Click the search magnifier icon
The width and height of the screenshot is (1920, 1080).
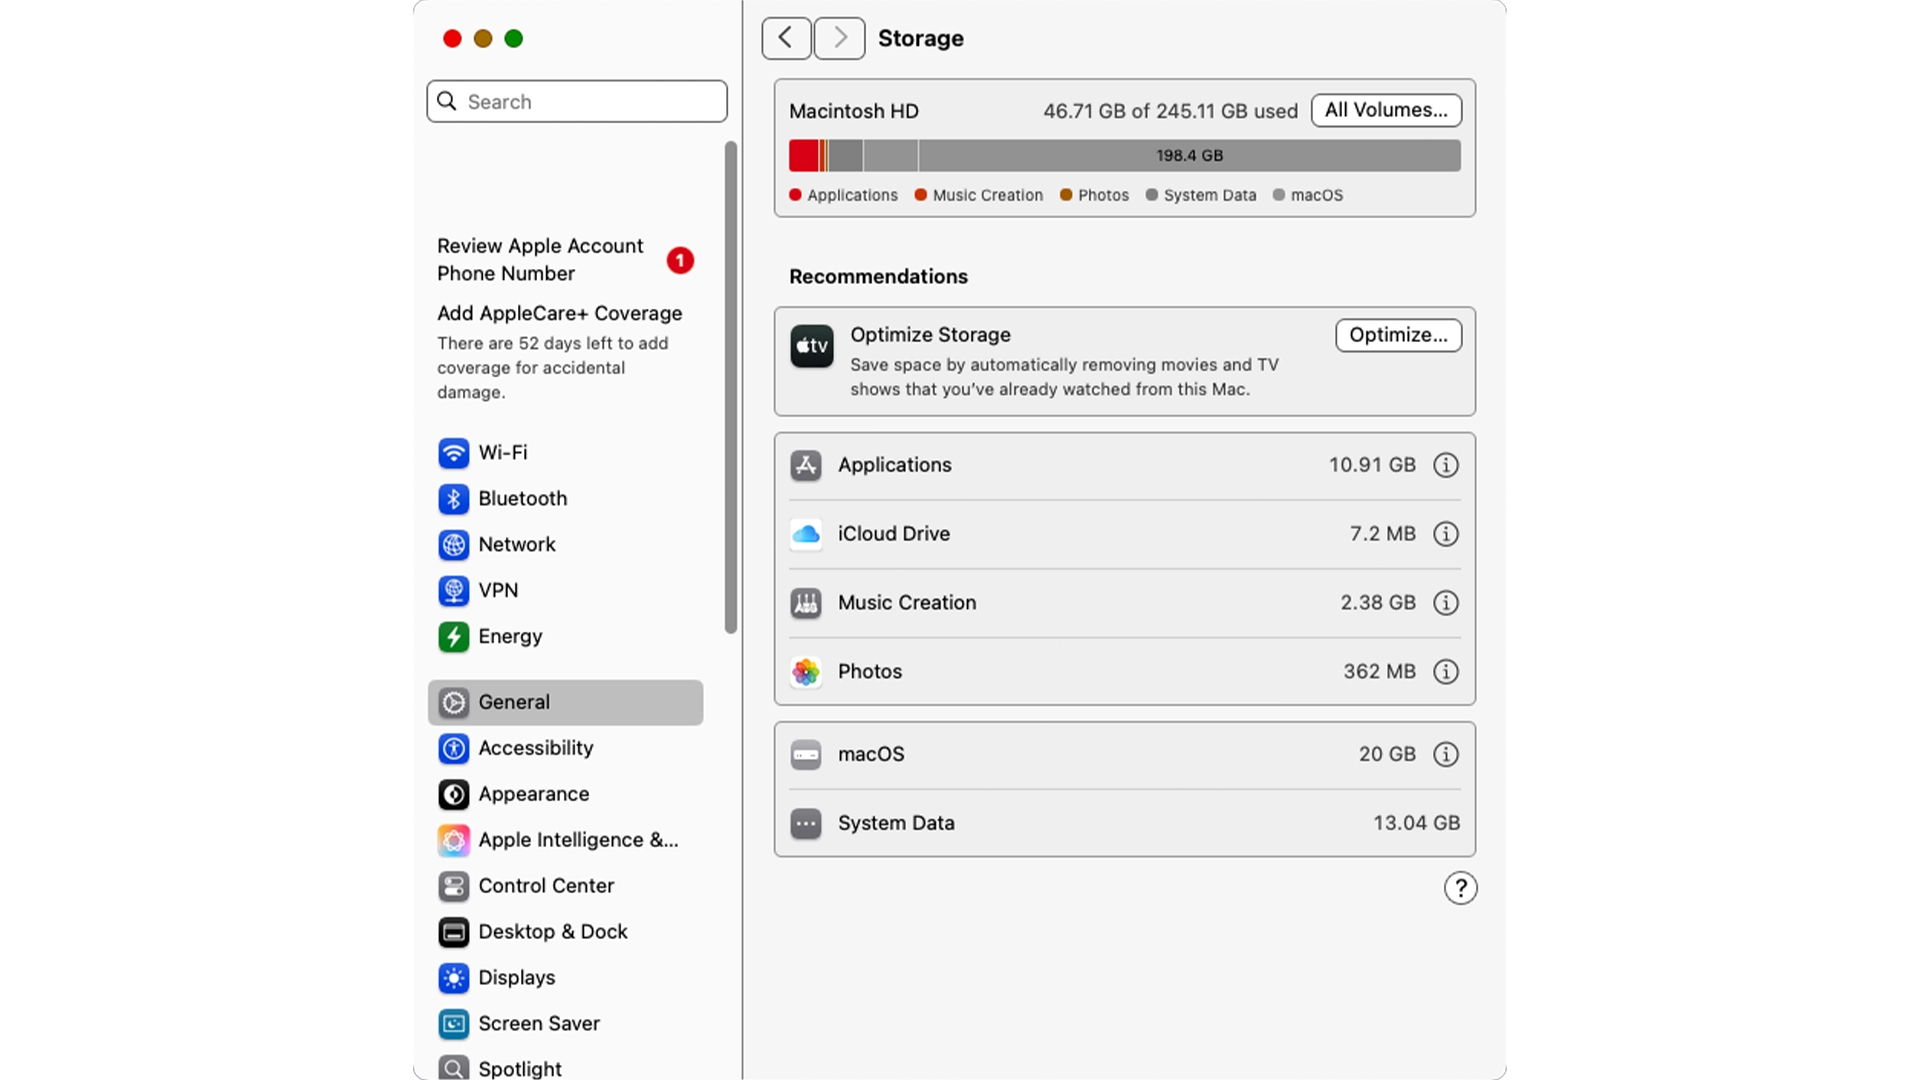447,102
